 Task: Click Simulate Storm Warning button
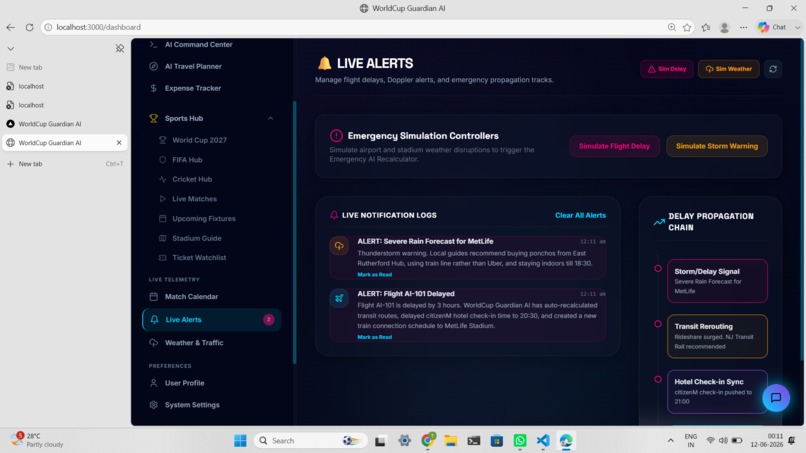click(717, 146)
